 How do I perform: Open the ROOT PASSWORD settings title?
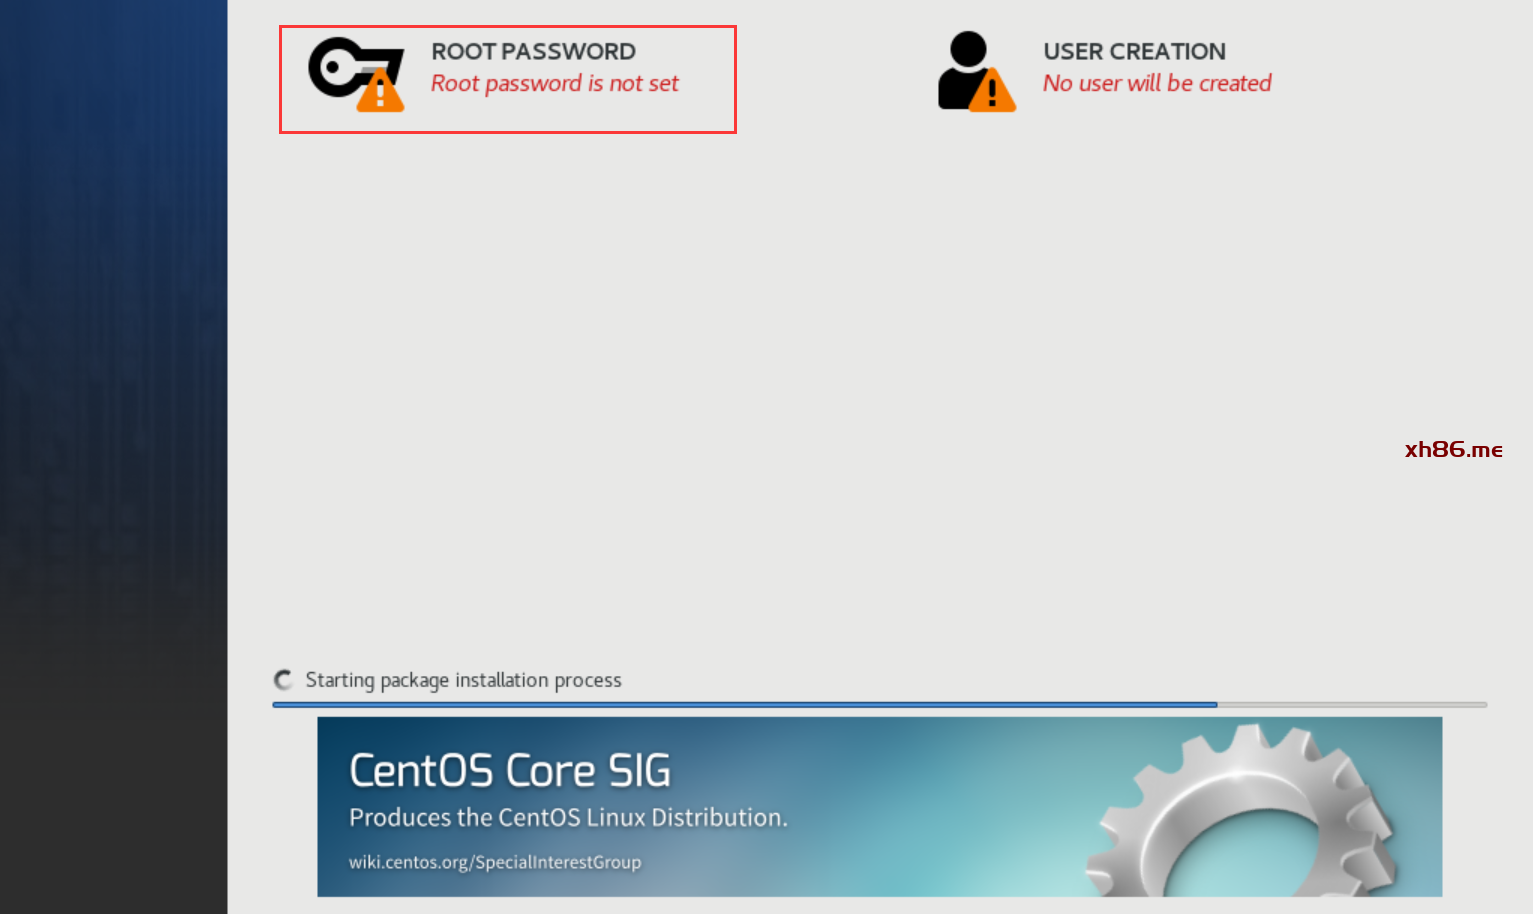pos(533,51)
